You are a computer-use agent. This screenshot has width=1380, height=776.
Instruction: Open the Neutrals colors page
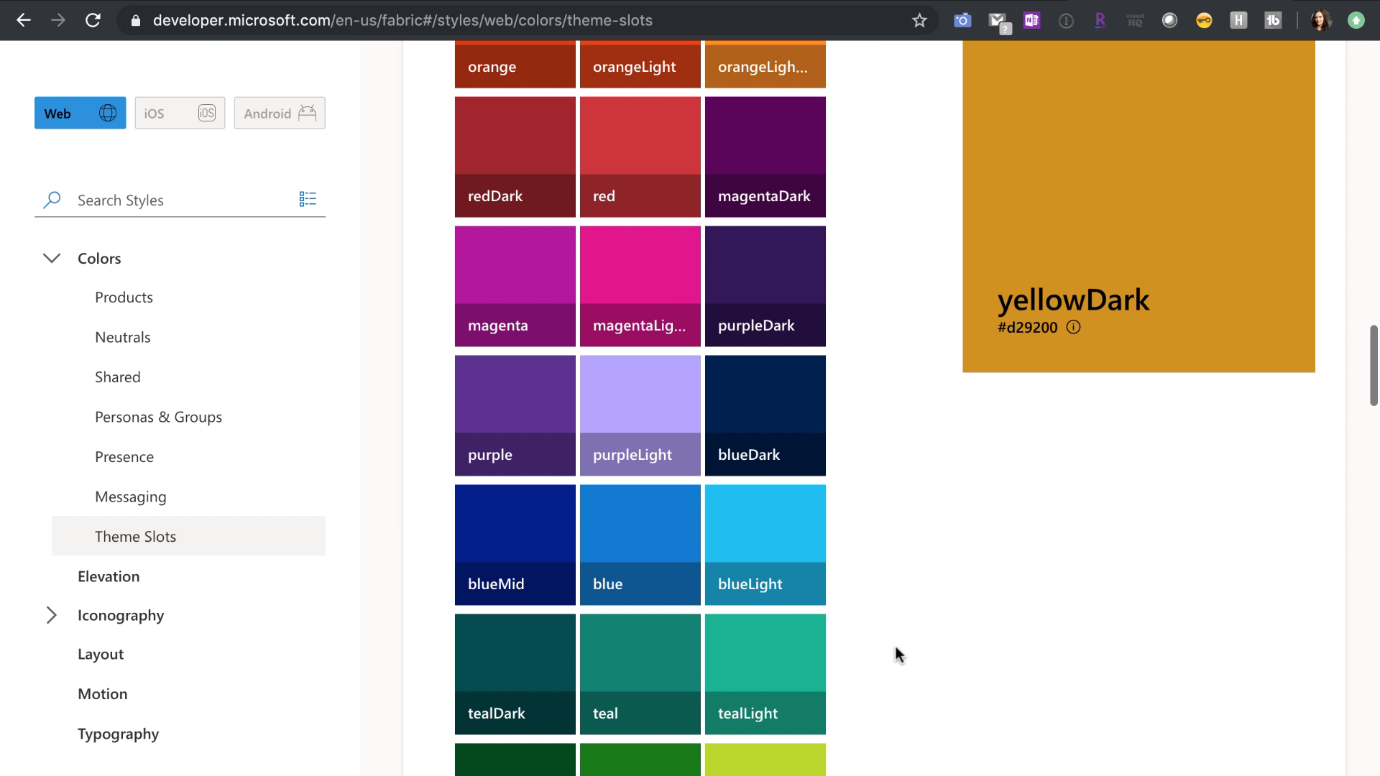123,337
